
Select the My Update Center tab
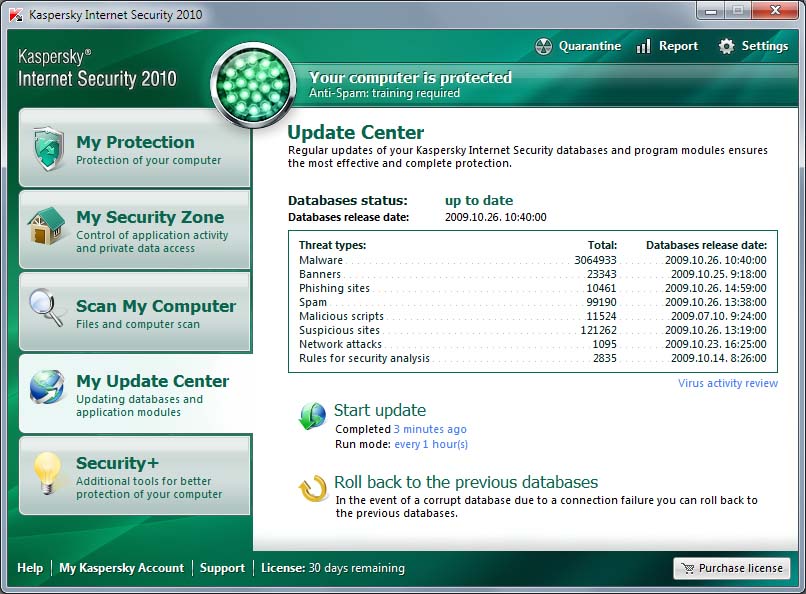tap(136, 394)
